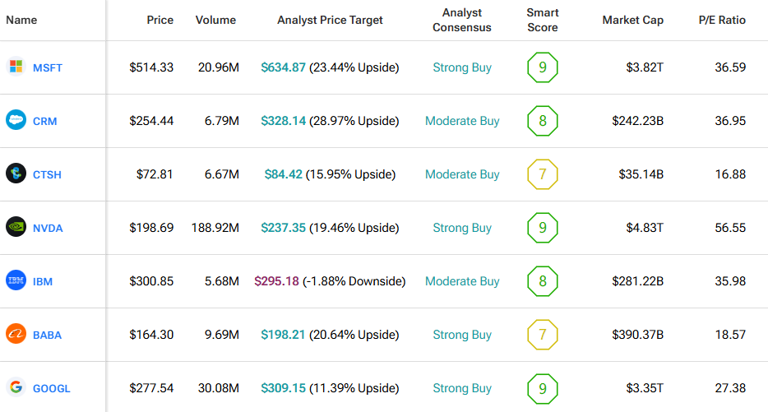Click IBM $295.18 analyst price target
Image resolution: width=768 pixels, height=412 pixels.
pyautogui.click(x=277, y=281)
